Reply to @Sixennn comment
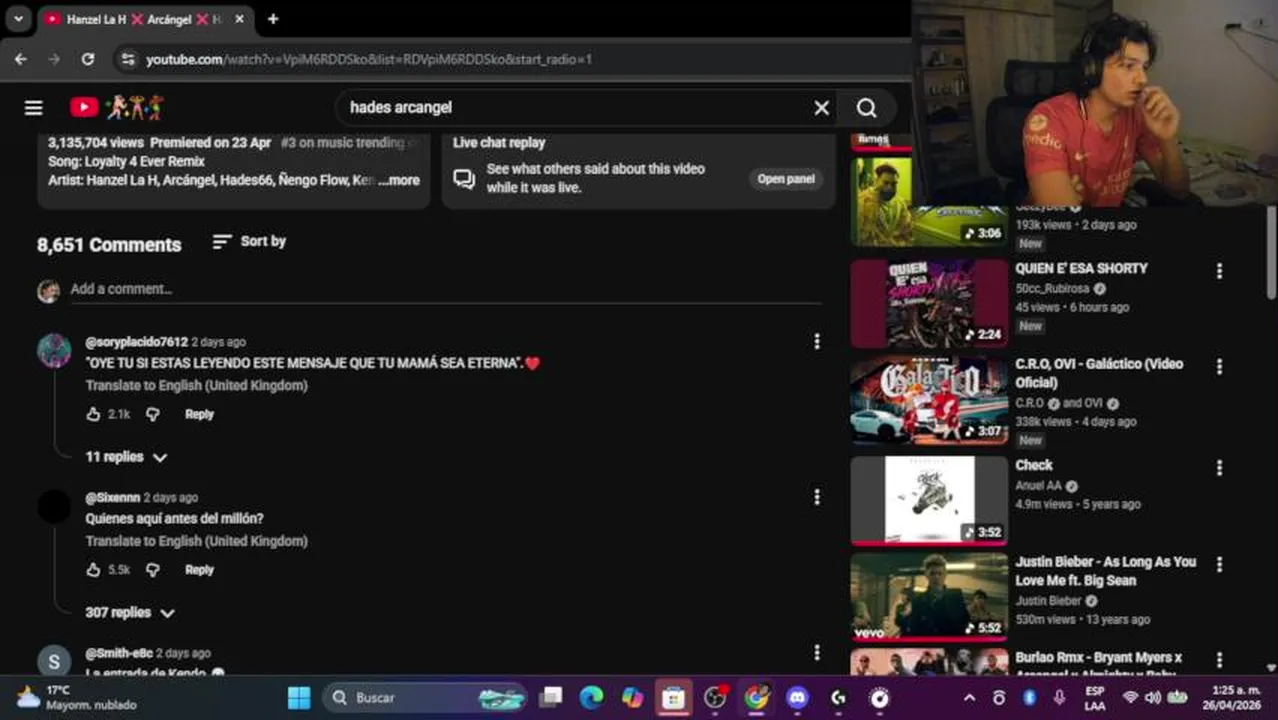 pos(199,570)
